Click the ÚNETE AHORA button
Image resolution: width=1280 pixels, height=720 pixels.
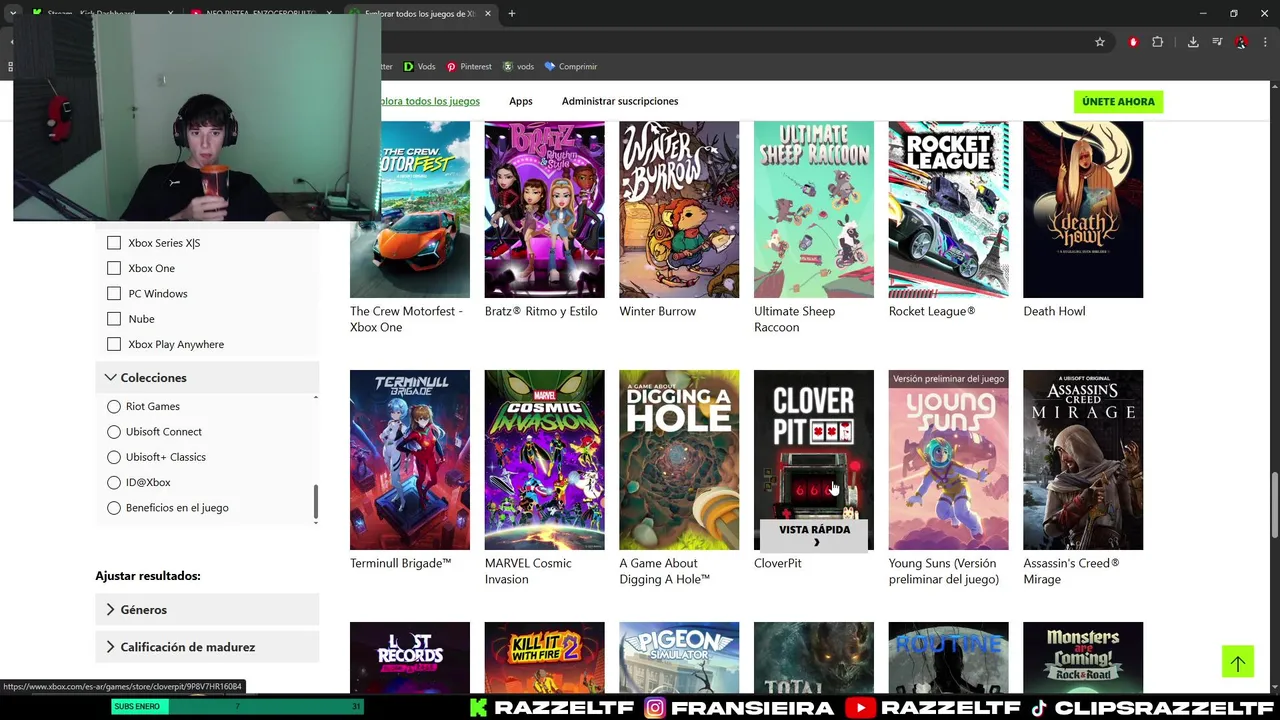click(1118, 101)
